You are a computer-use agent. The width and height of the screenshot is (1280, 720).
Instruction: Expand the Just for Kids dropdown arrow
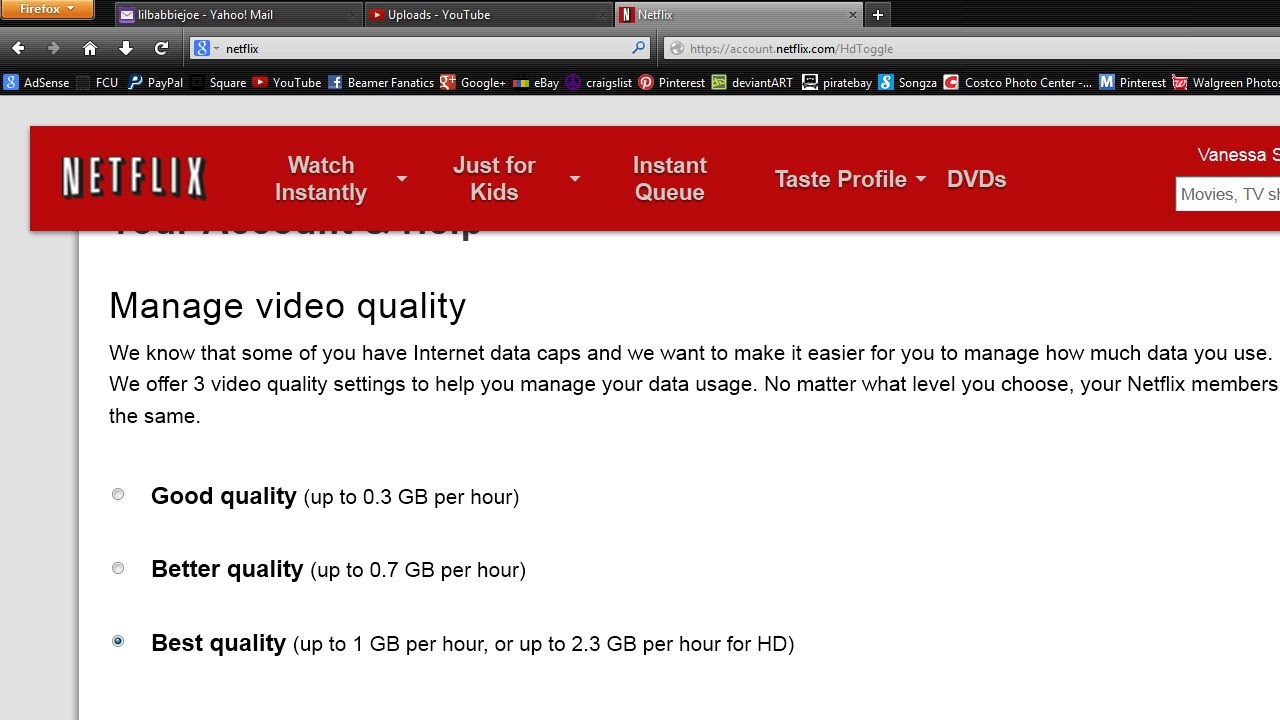[575, 180]
